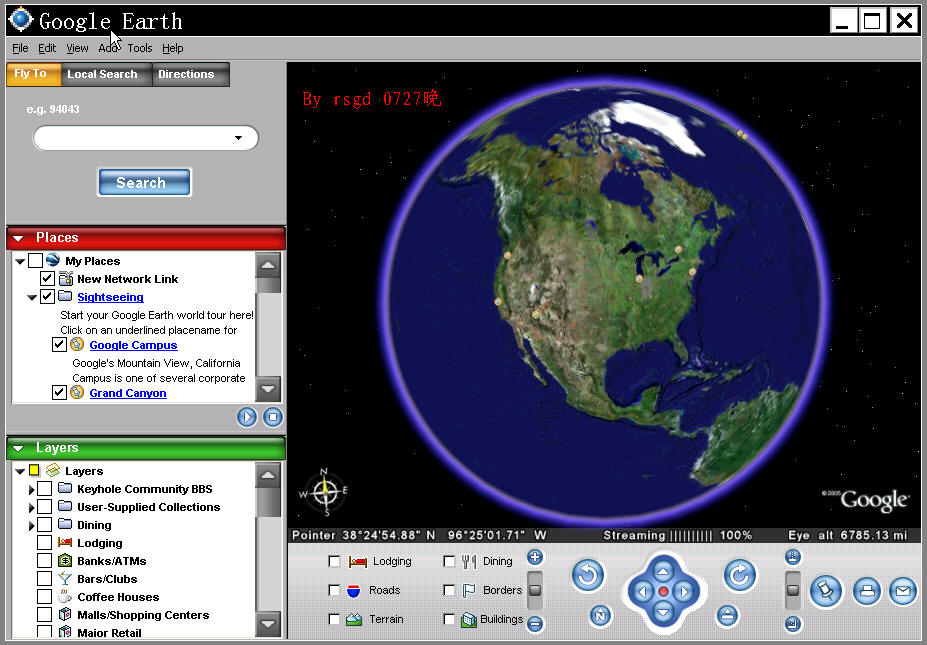Collapse the My Places tree node
This screenshot has height=645, width=927.
click(20, 261)
